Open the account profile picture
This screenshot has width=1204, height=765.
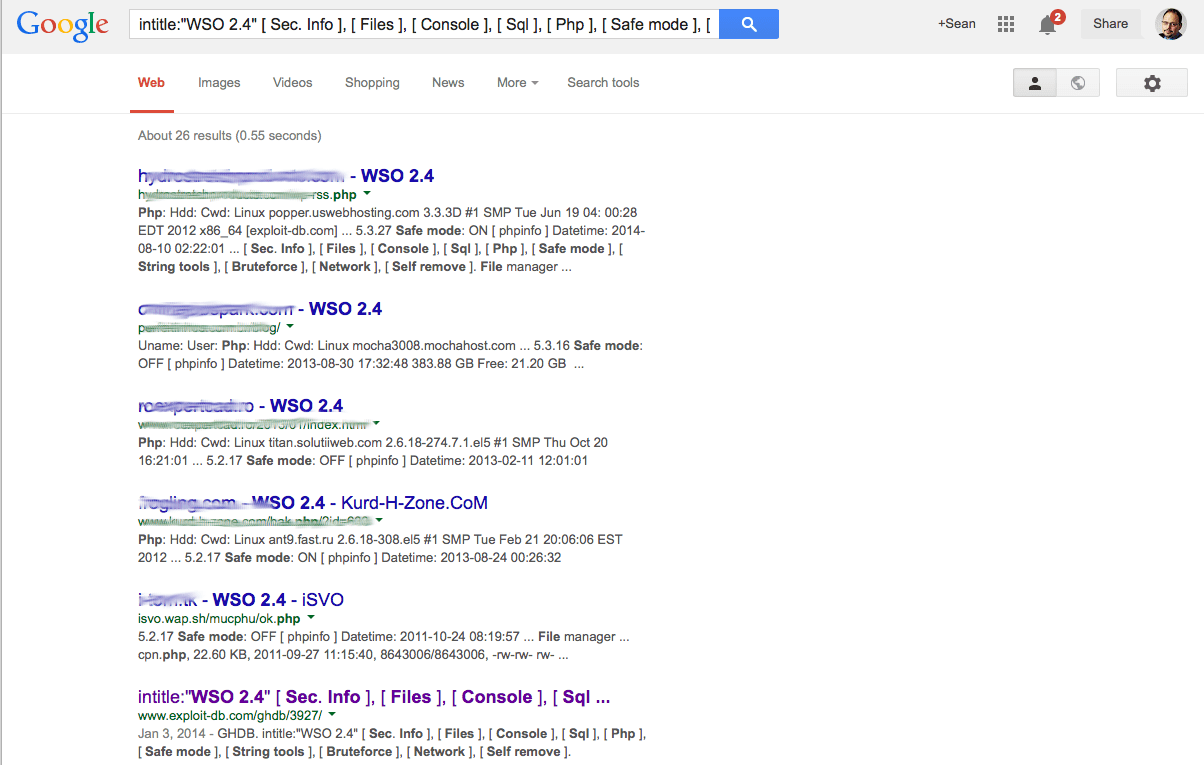click(1170, 24)
